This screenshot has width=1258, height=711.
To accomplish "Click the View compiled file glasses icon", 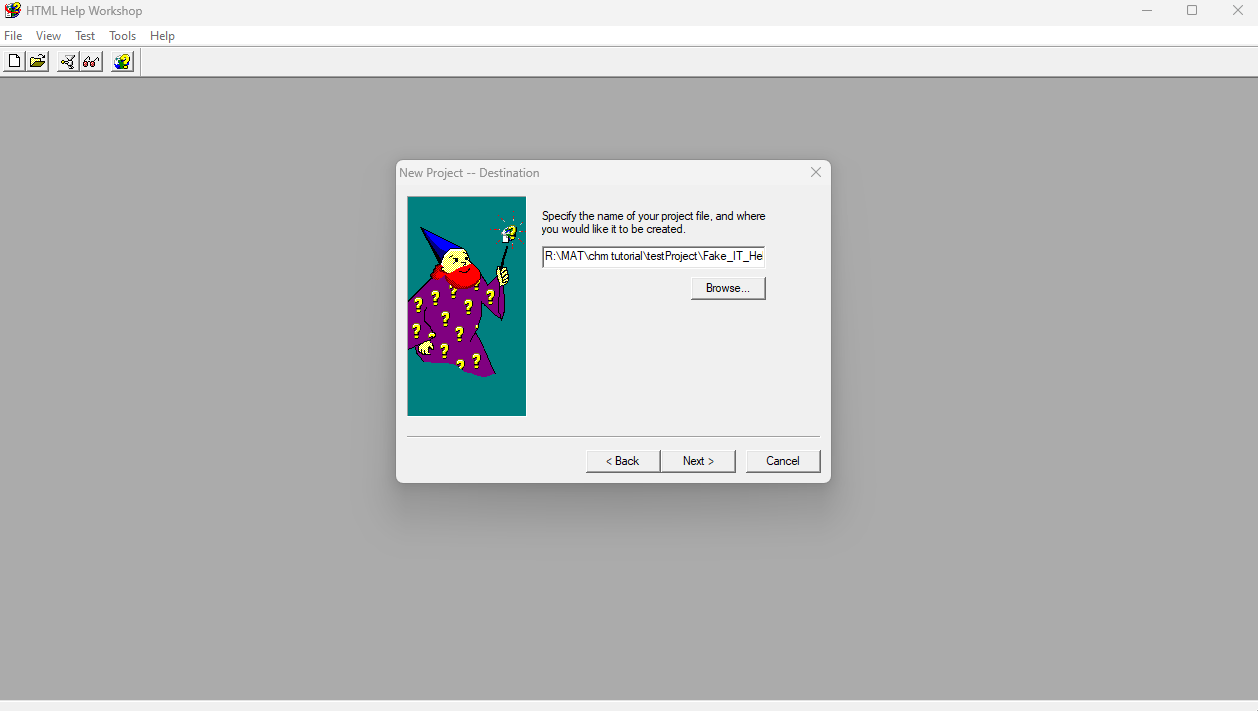I will coord(91,62).
